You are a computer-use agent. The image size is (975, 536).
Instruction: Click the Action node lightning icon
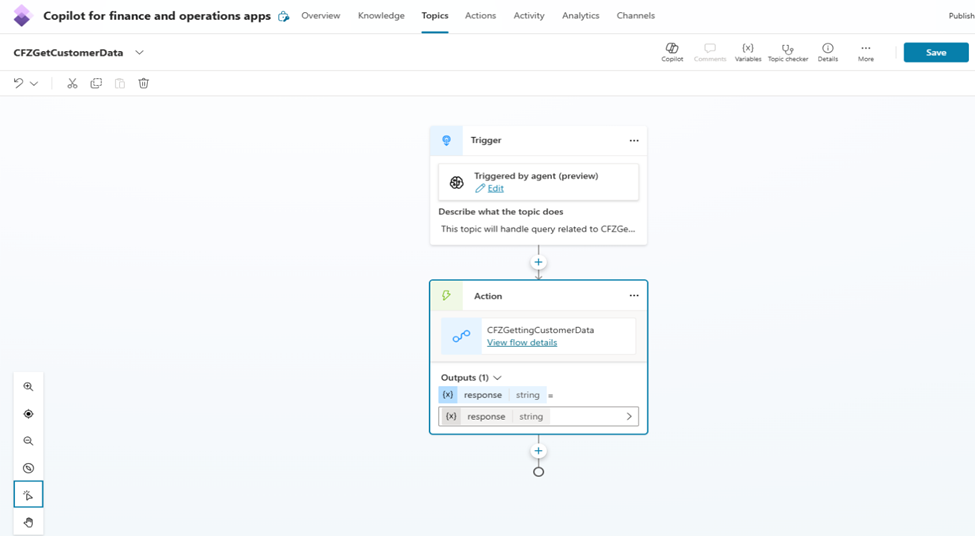coord(446,295)
